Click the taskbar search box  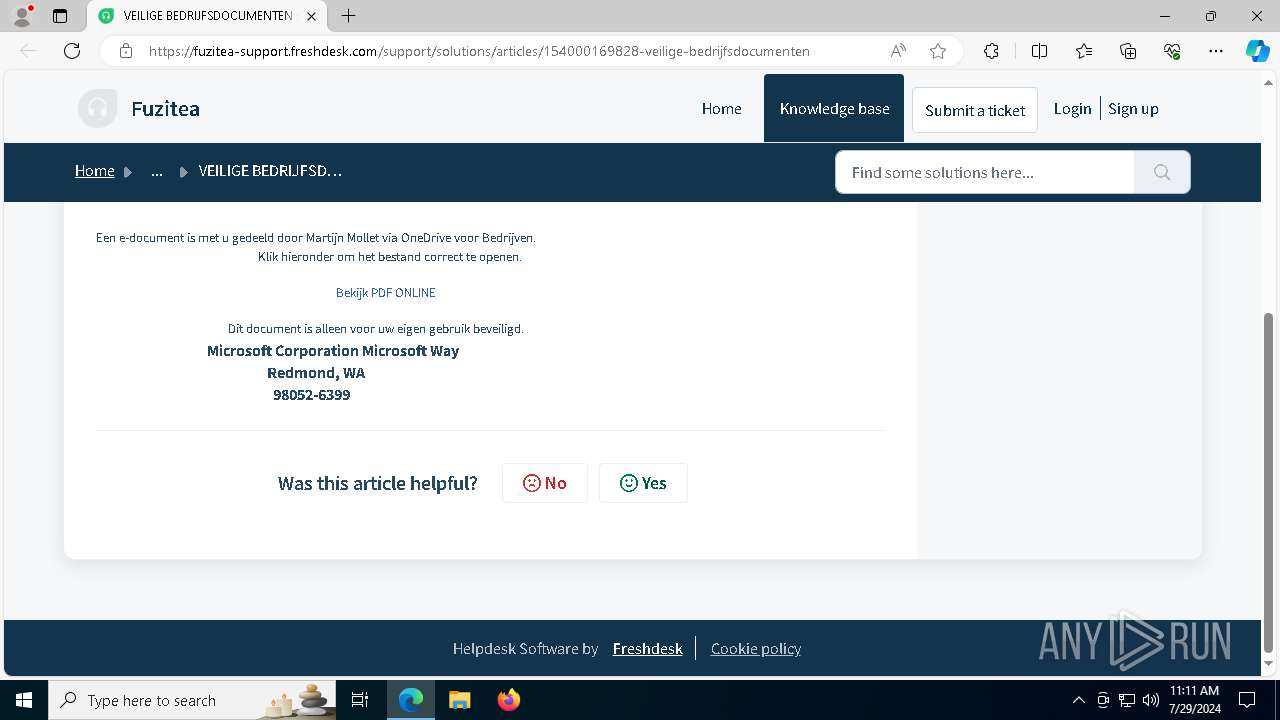pyautogui.click(x=192, y=700)
